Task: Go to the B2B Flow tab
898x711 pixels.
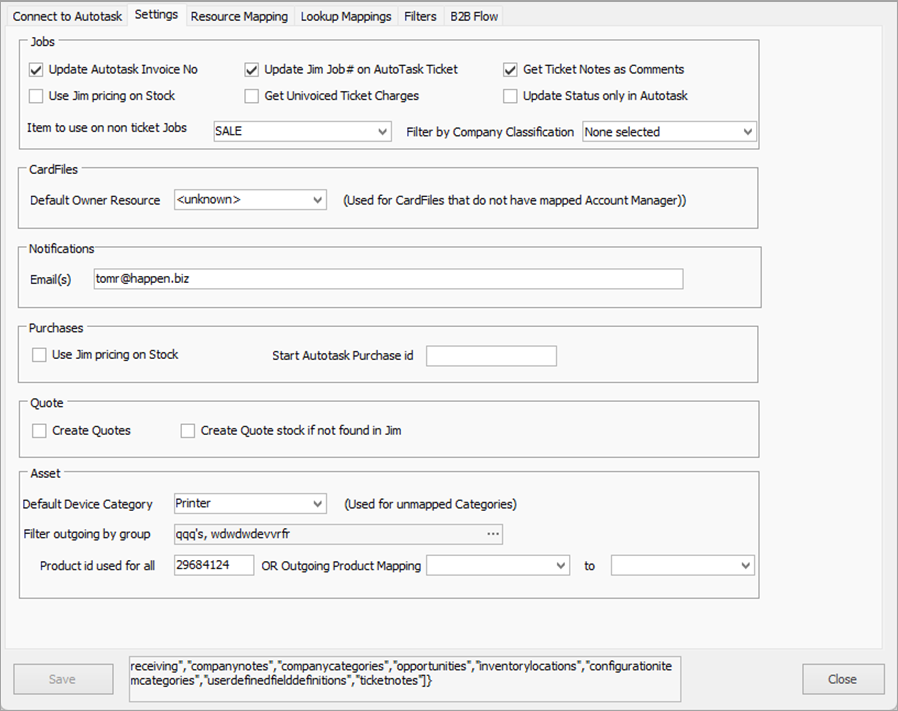Action: click(474, 16)
